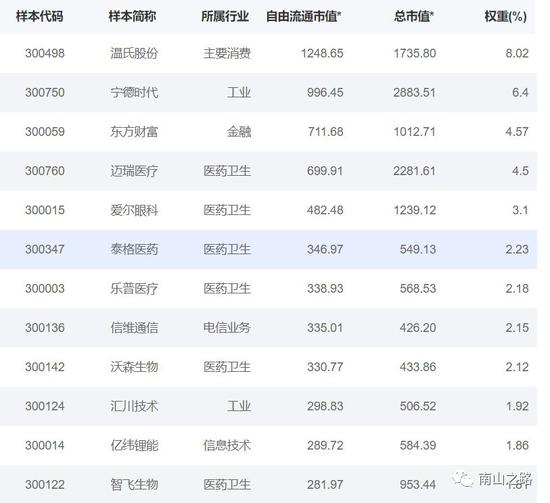
Task: Click total market value 2883.51
Action: [415, 93]
